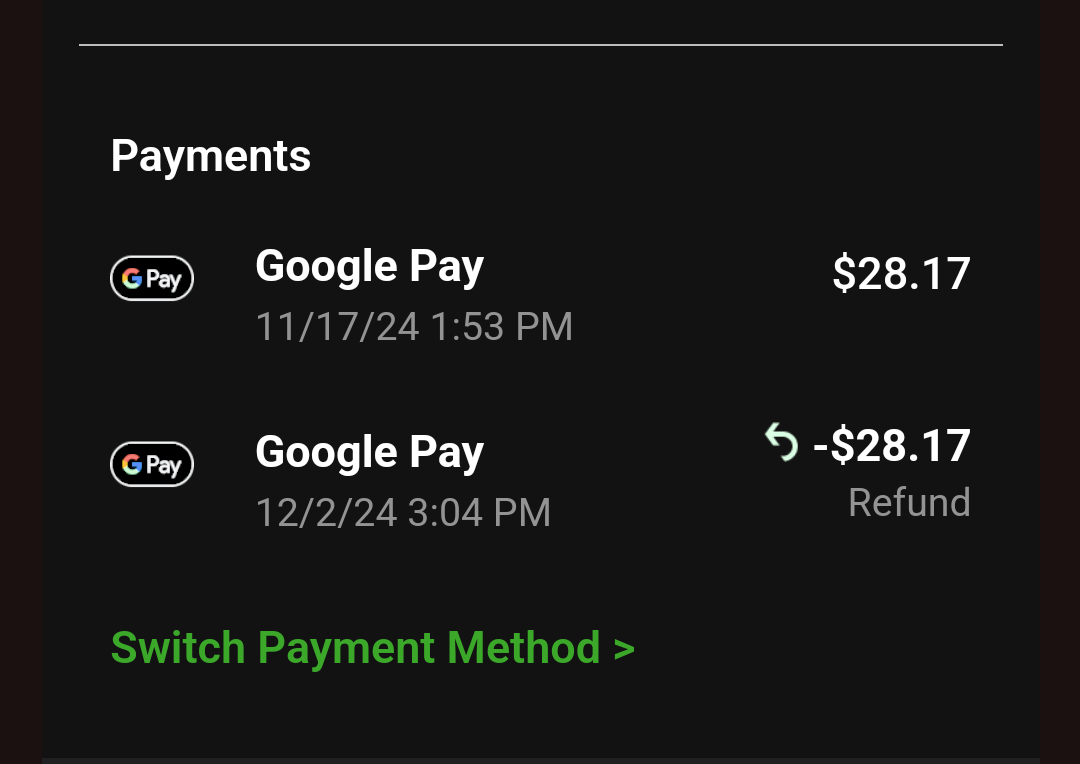Open the Switch Payment Method link

pos(355,648)
